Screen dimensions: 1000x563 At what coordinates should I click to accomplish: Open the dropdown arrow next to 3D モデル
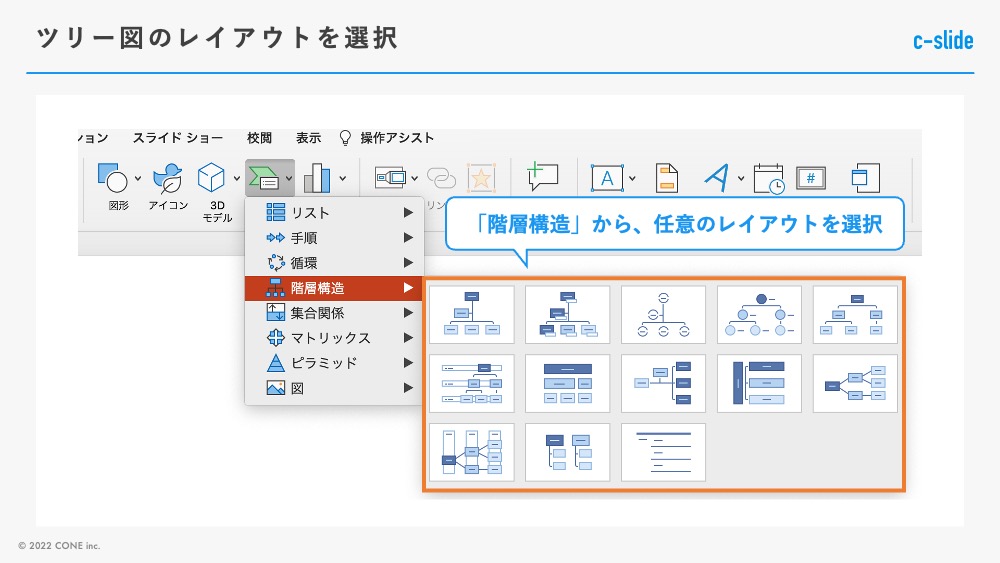[x=237, y=179]
